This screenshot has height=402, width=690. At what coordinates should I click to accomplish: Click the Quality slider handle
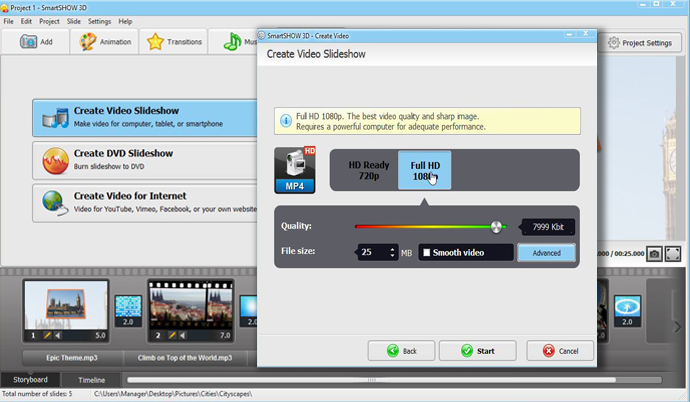(x=496, y=227)
